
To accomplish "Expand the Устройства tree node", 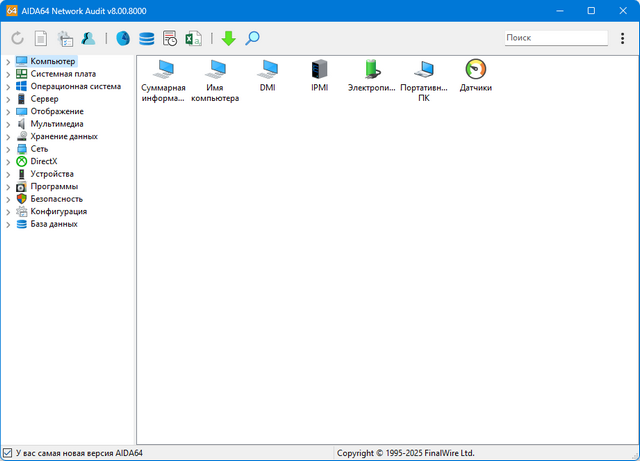I will pyautogui.click(x=8, y=174).
